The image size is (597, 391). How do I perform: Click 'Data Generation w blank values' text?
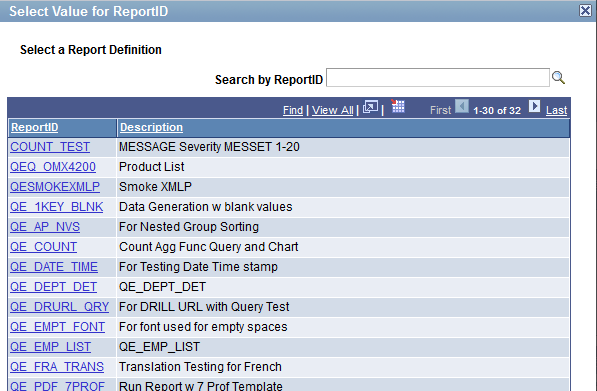[206, 207]
